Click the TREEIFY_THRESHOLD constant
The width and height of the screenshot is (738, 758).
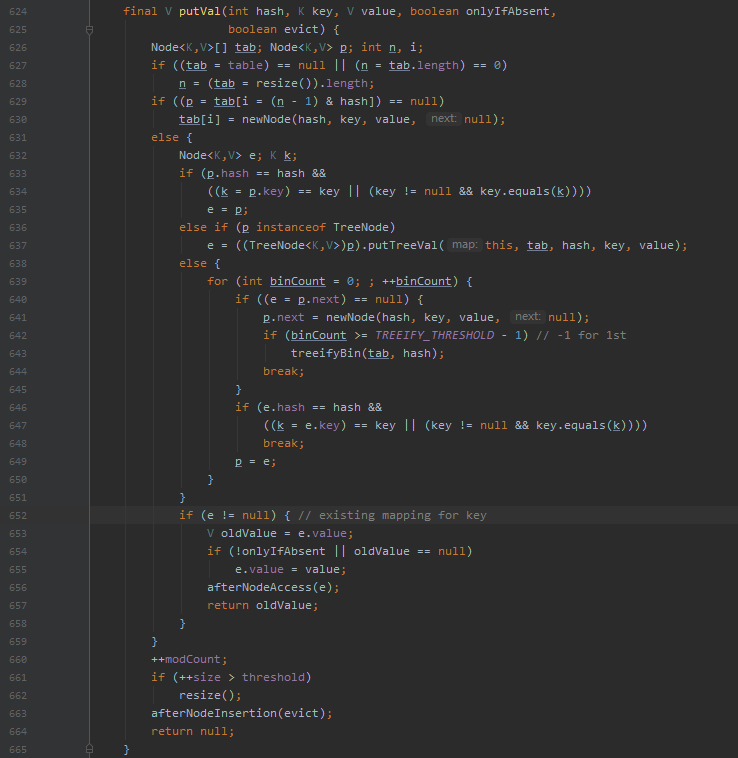point(434,335)
